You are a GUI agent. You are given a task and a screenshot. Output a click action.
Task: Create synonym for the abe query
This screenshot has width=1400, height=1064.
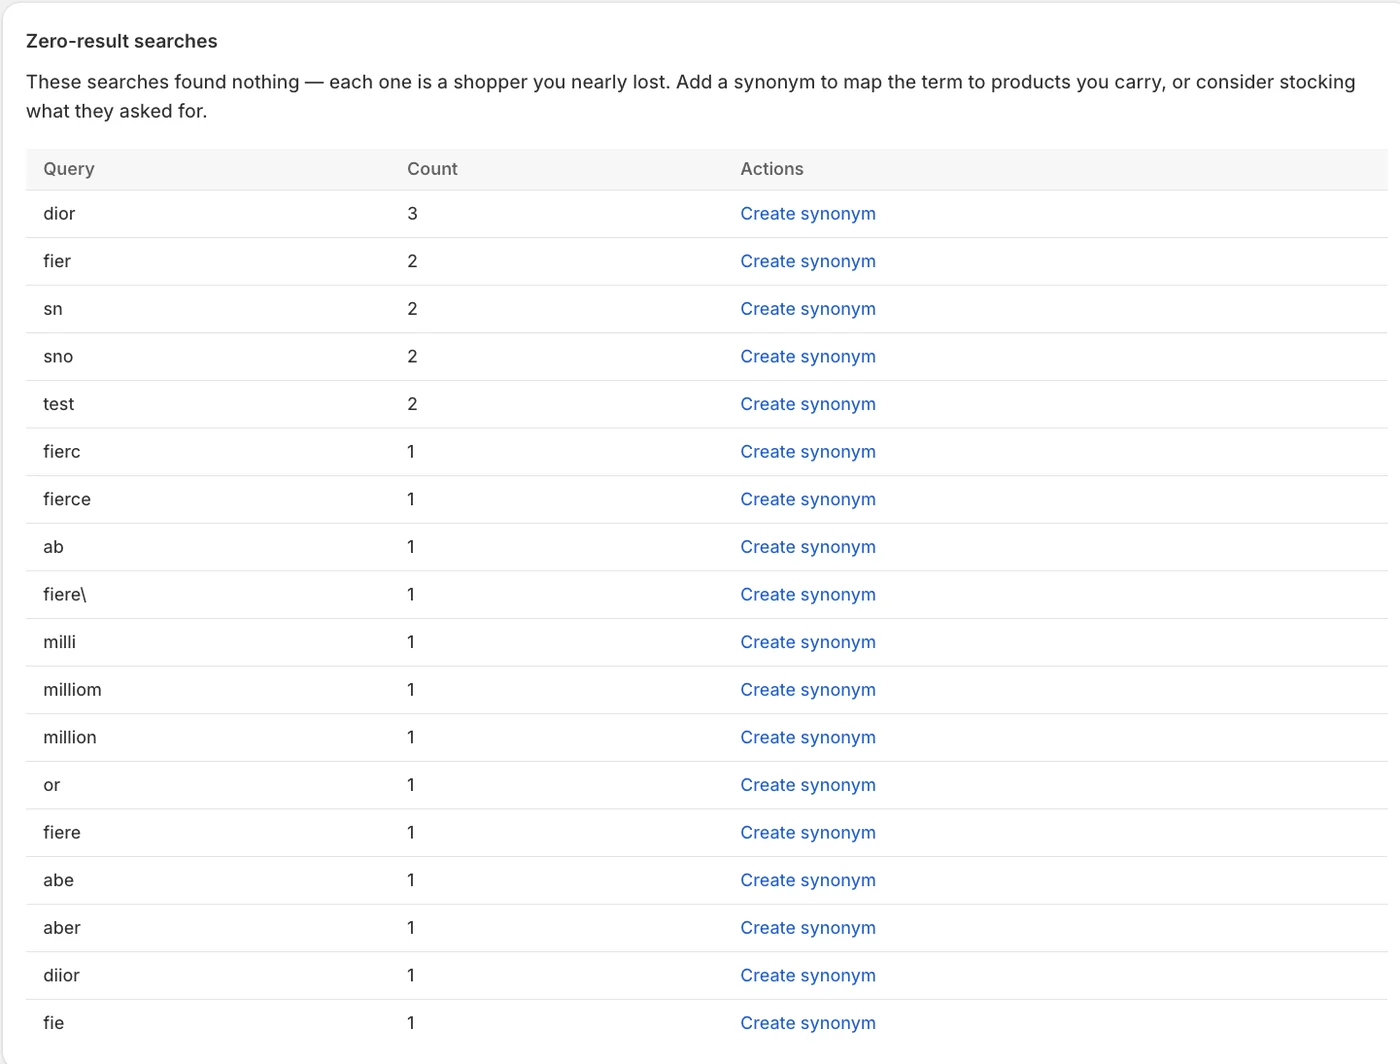(808, 880)
